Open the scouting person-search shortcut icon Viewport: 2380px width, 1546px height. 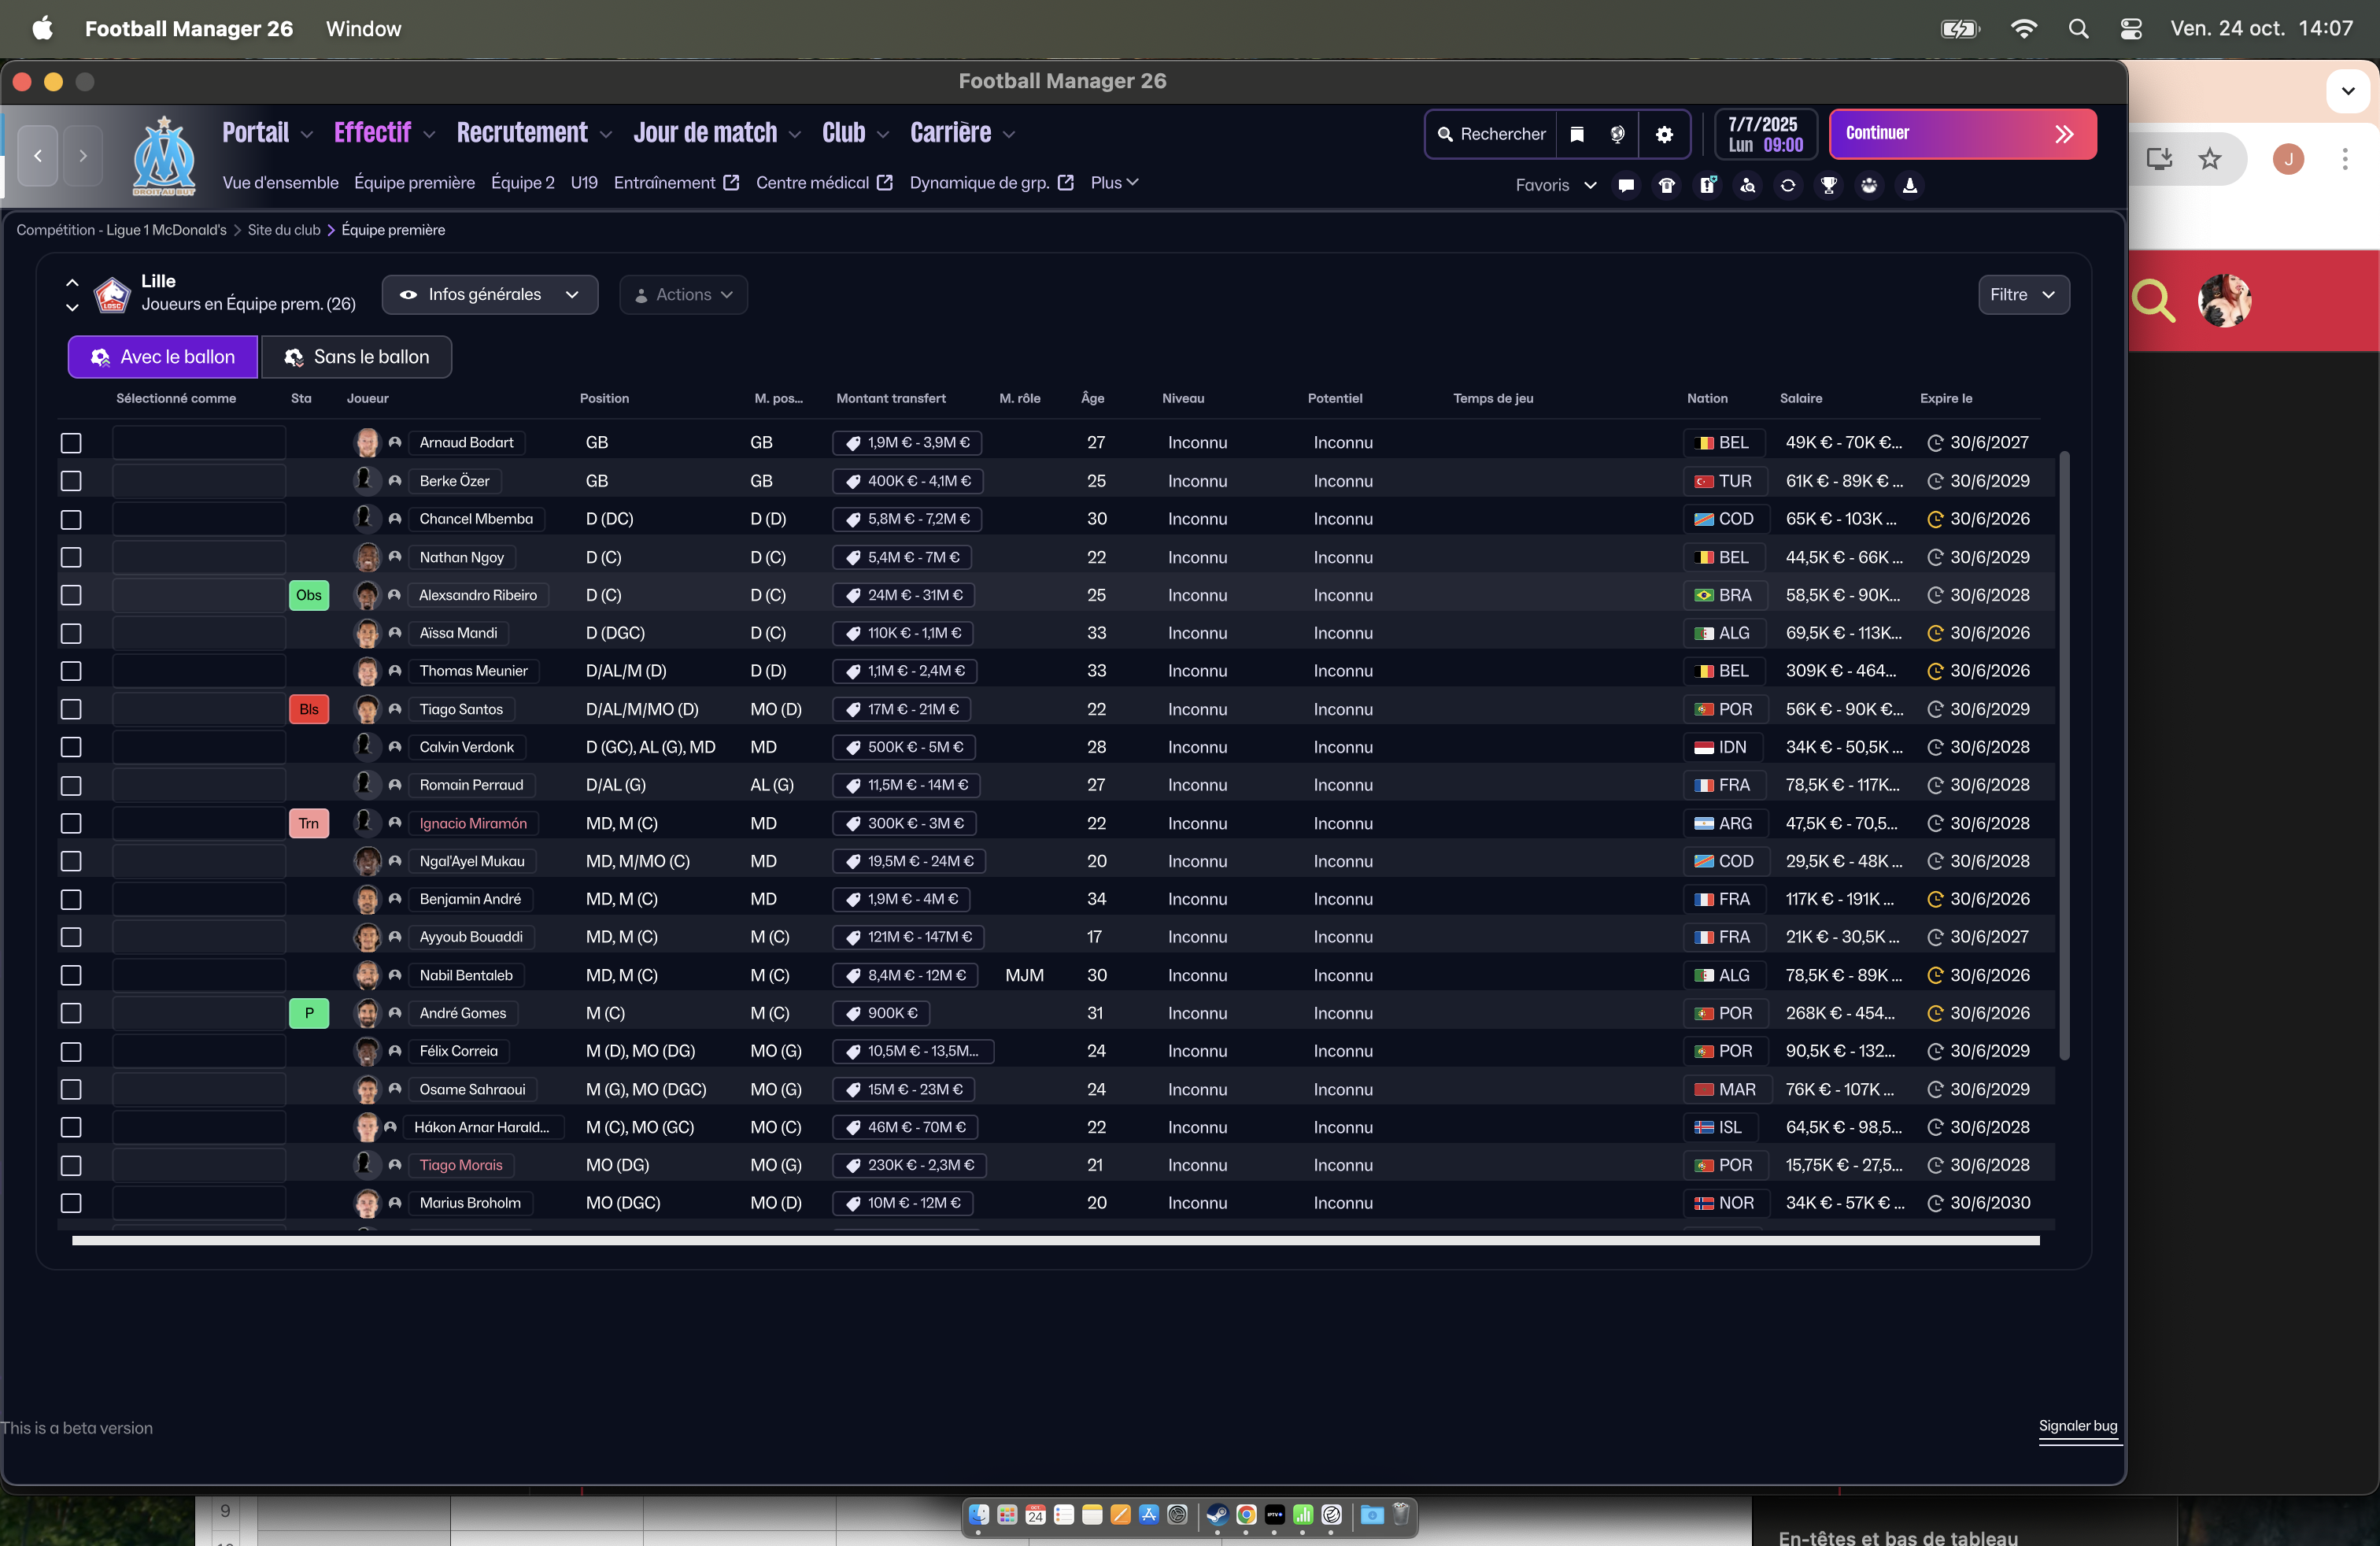point(1747,186)
